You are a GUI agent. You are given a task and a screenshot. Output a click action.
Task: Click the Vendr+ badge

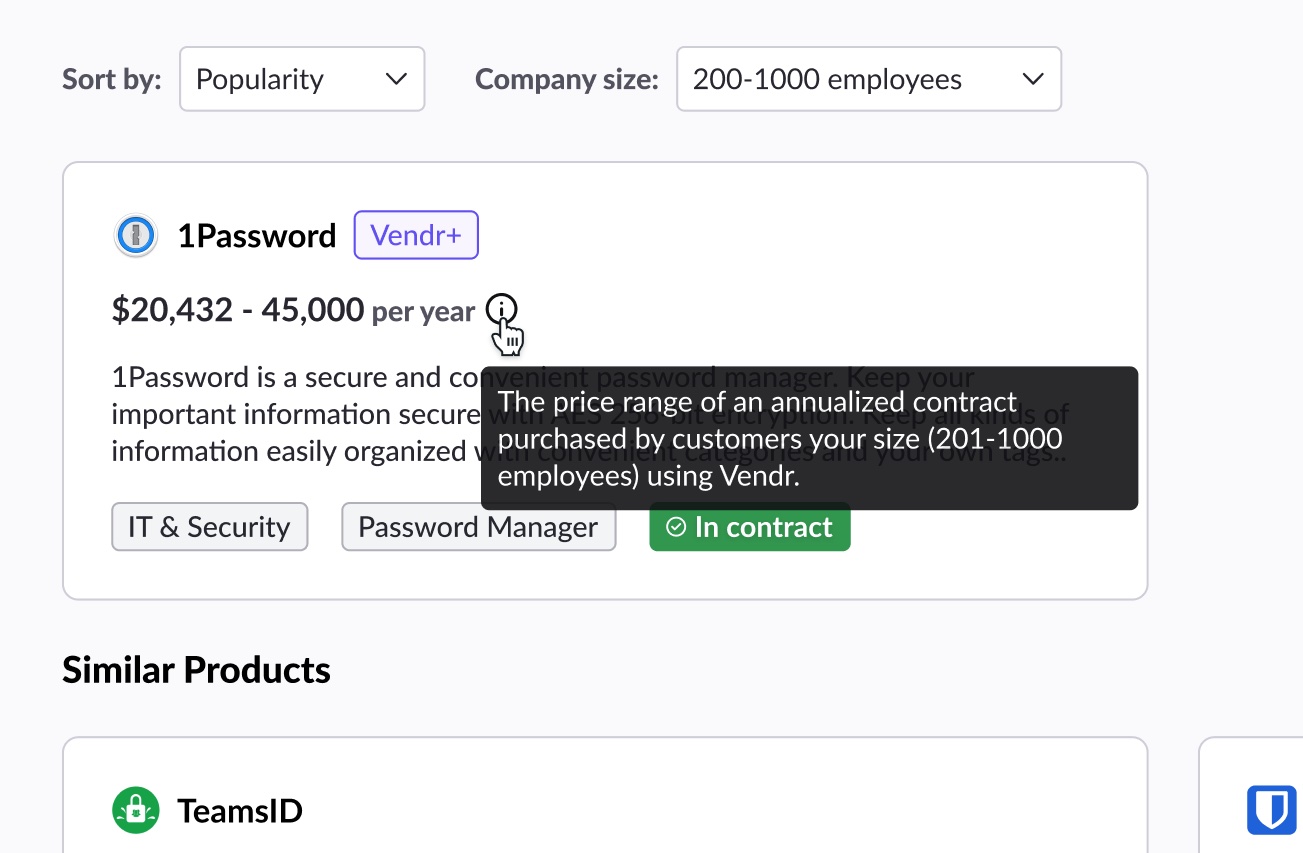416,235
